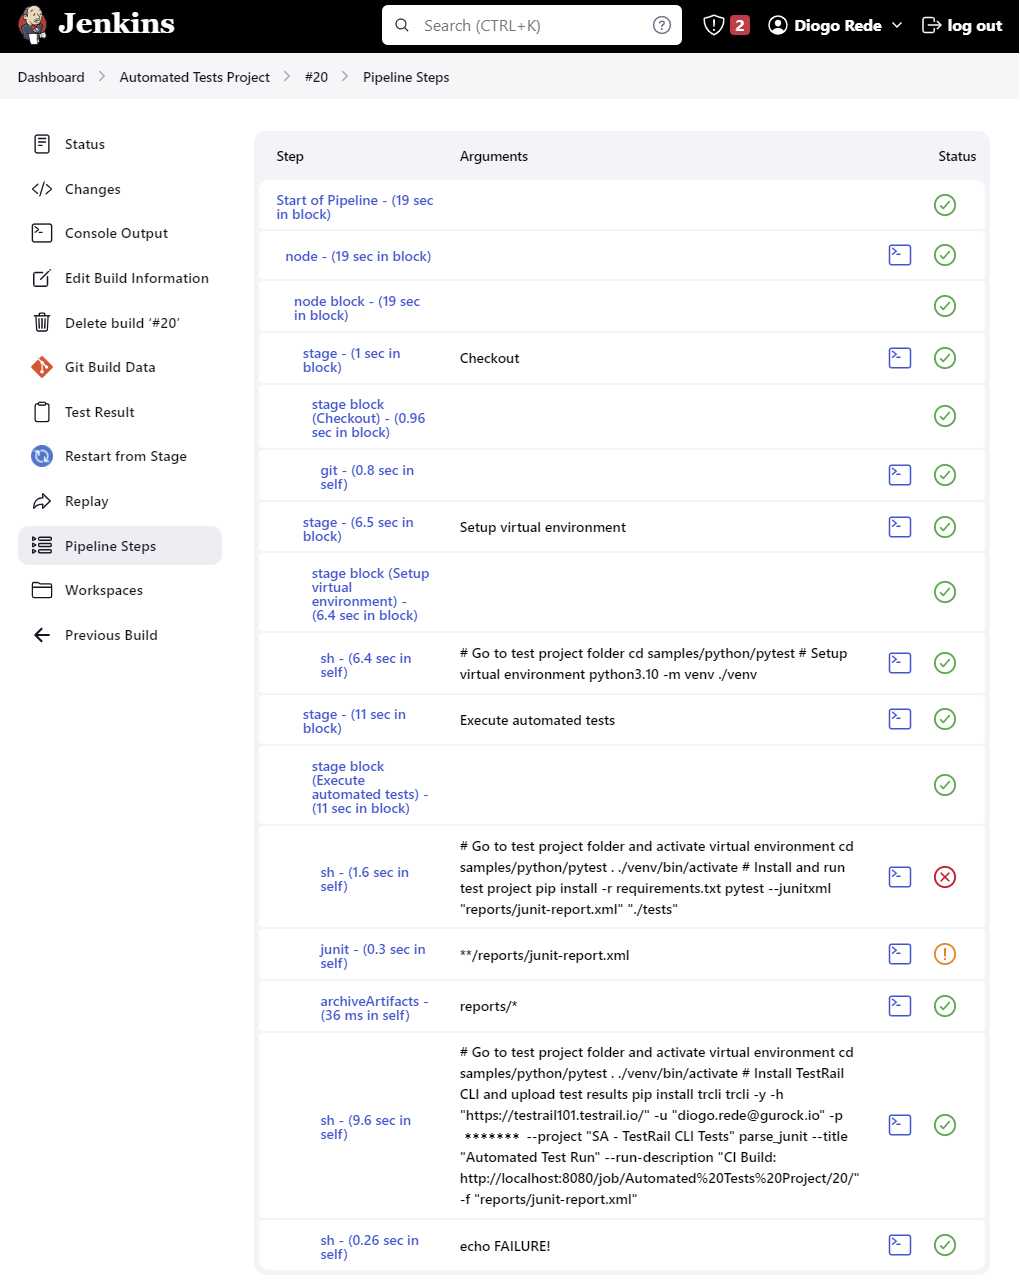Open console icon for junit step

pos(900,954)
